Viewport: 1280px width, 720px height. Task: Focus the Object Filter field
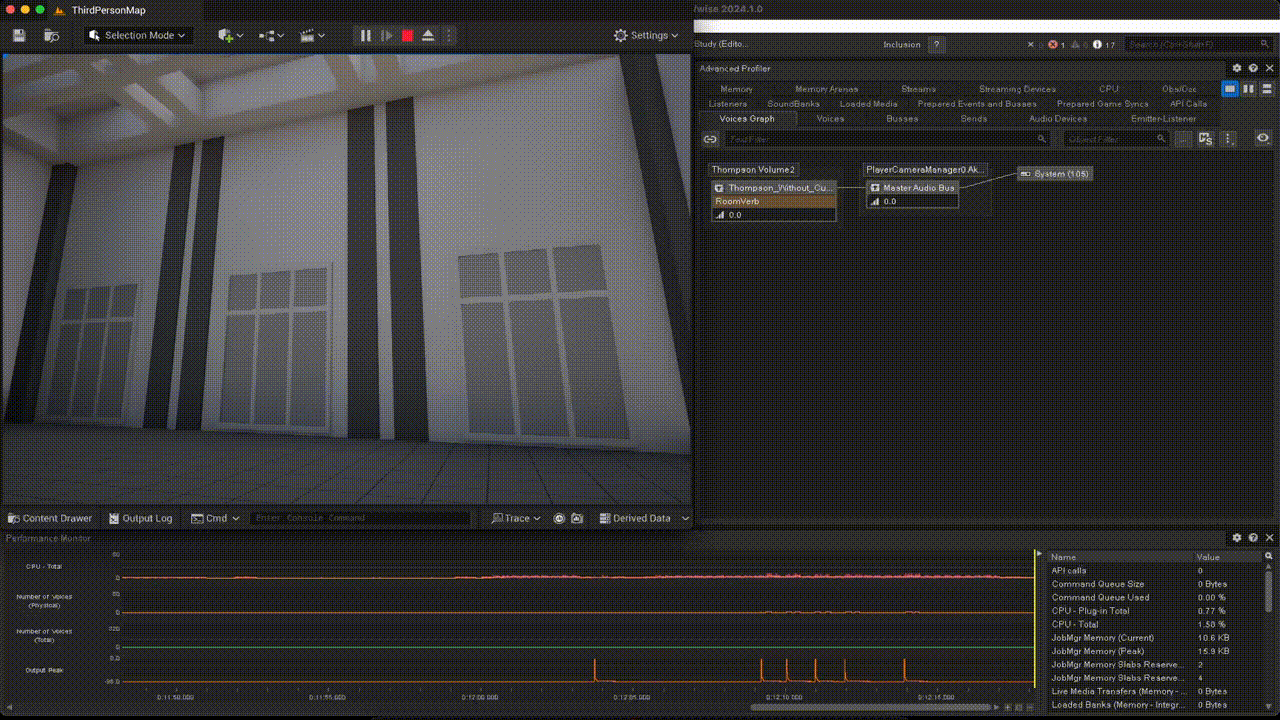[x=1115, y=139]
